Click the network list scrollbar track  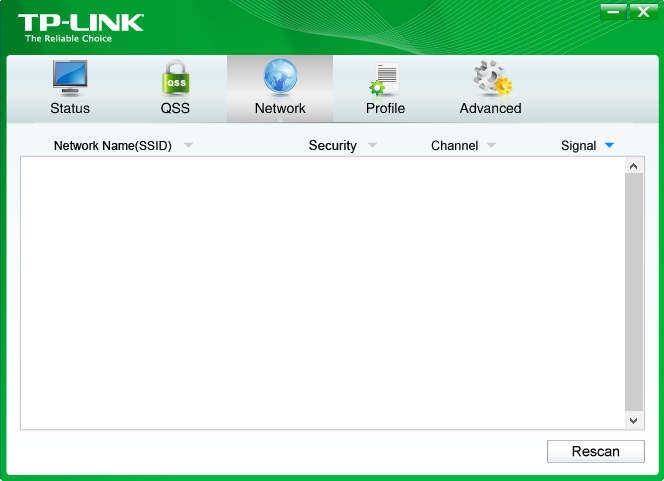pos(634,292)
